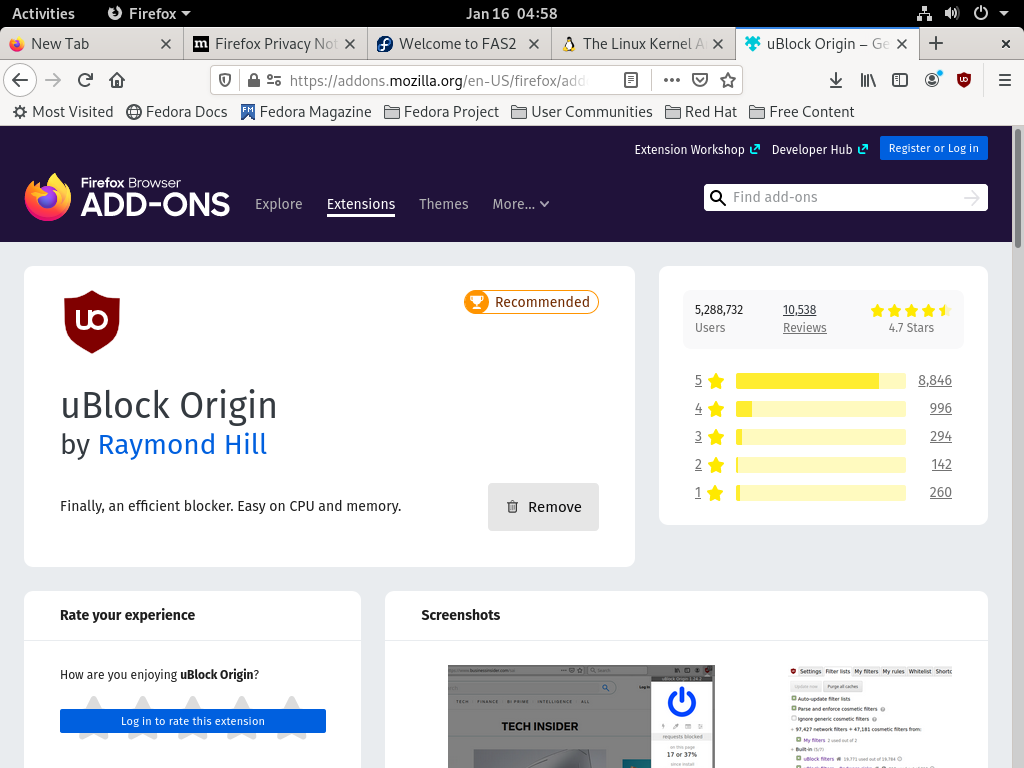1024x768 pixels.
Task: Open Free Content bookmarks folder
Action: point(801,112)
